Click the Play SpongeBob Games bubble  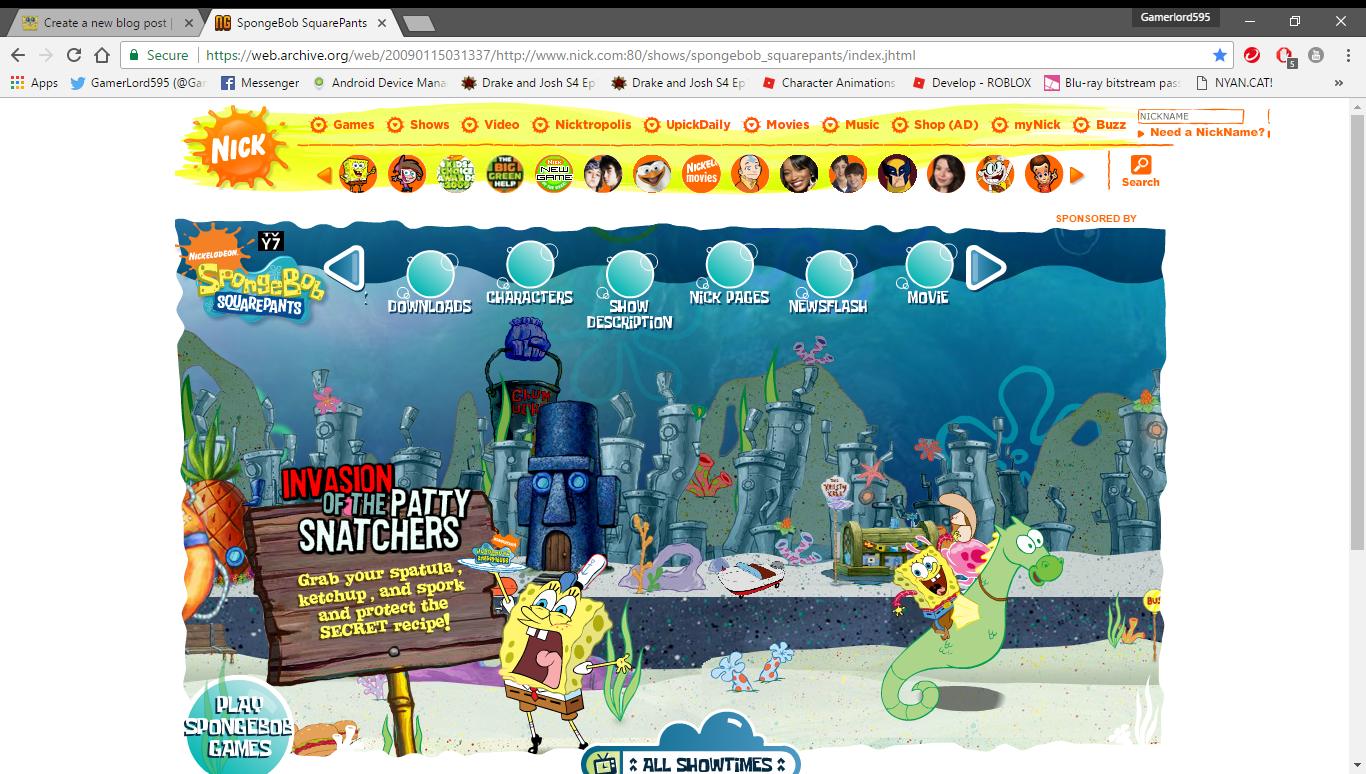(x=238, y=727)
